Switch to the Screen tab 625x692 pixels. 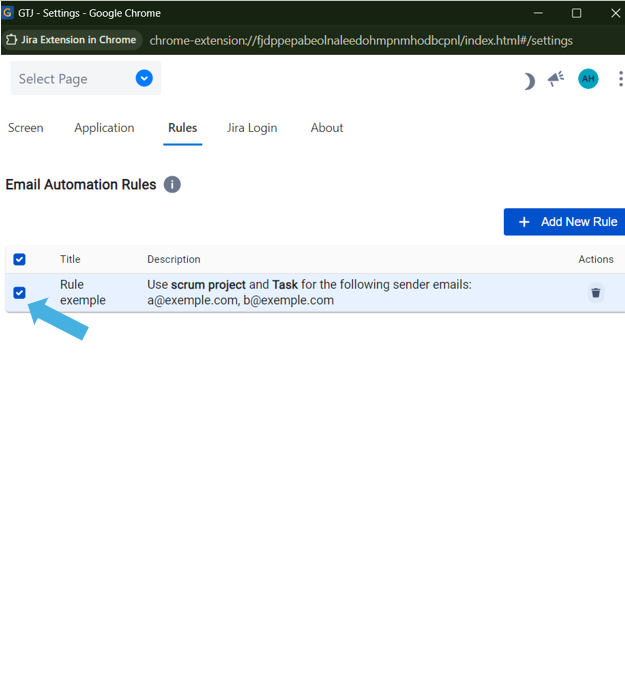[x=26, y=128]
